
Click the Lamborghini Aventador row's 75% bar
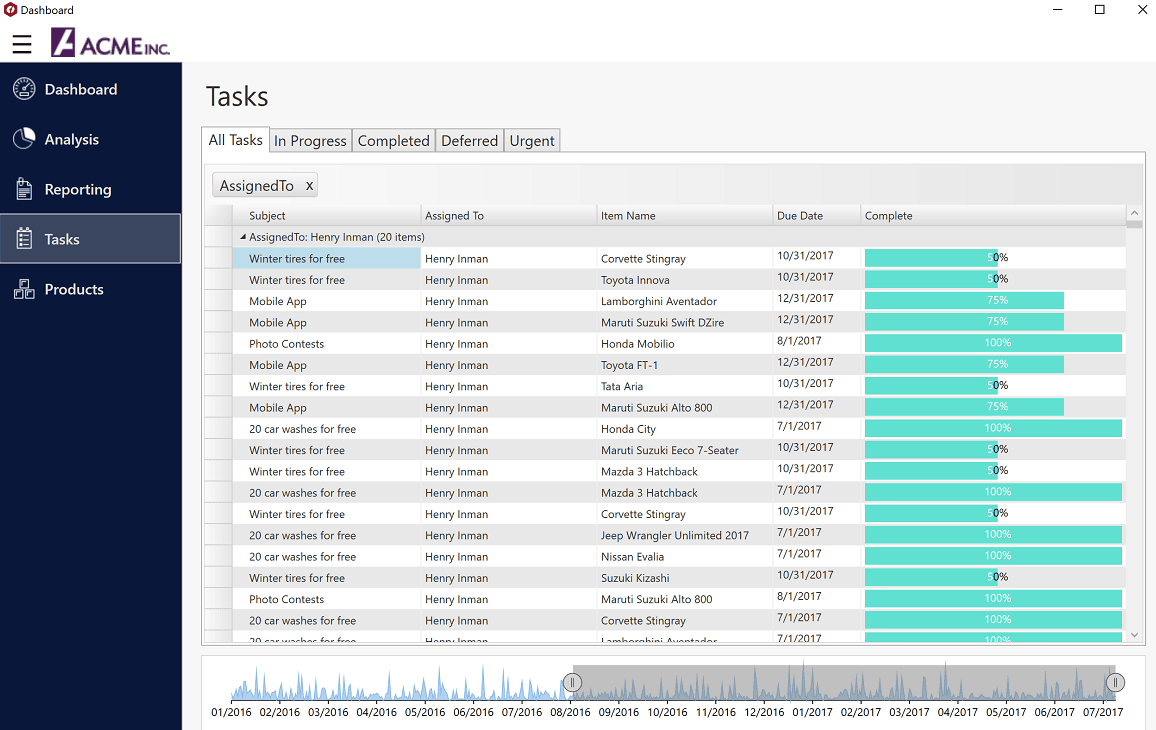[x=964, y=300]
